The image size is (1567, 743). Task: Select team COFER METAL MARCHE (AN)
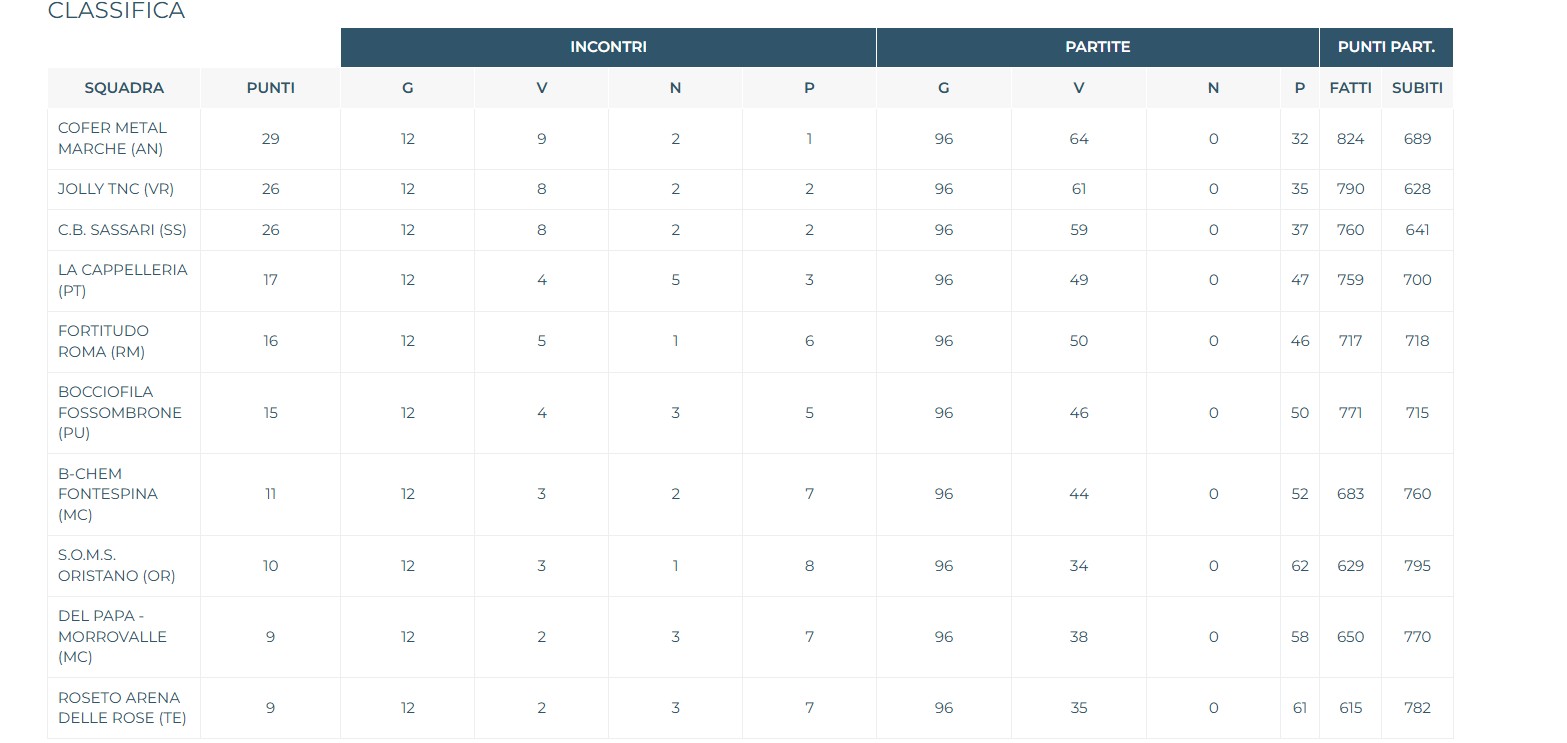click(x=112, y=139)
